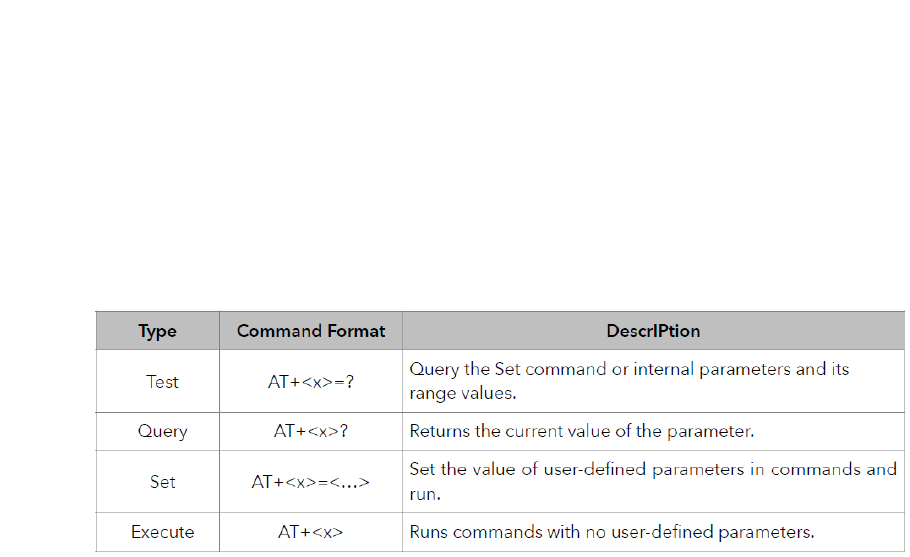Viewport: 910px width, 557px height.
Task: Click the Command Format column header
Action: pos(310,331)
